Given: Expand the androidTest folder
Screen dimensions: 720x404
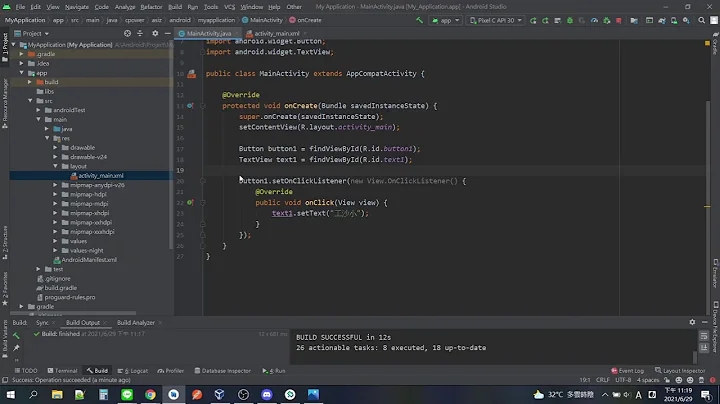Looking at the screenshot, I should click(x=39, y=110).
